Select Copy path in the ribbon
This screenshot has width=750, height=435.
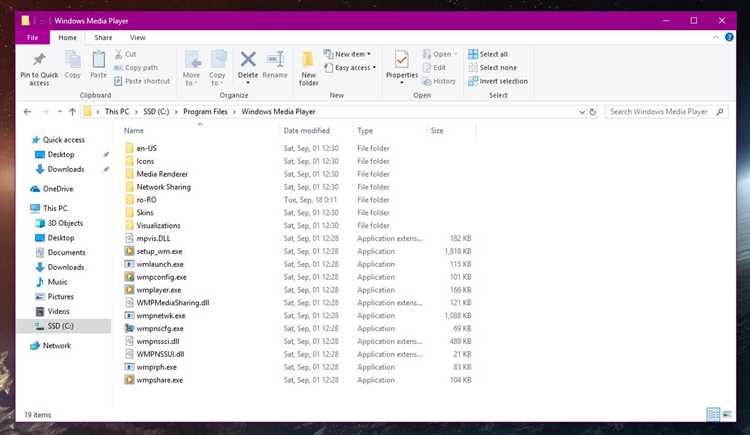tap(136, 67)
